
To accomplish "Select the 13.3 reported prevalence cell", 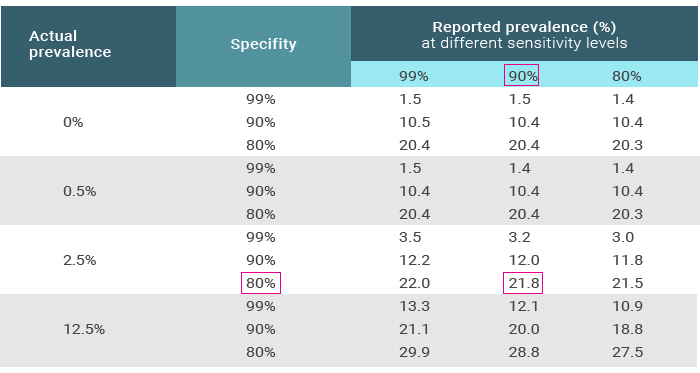I will point(414,306).
